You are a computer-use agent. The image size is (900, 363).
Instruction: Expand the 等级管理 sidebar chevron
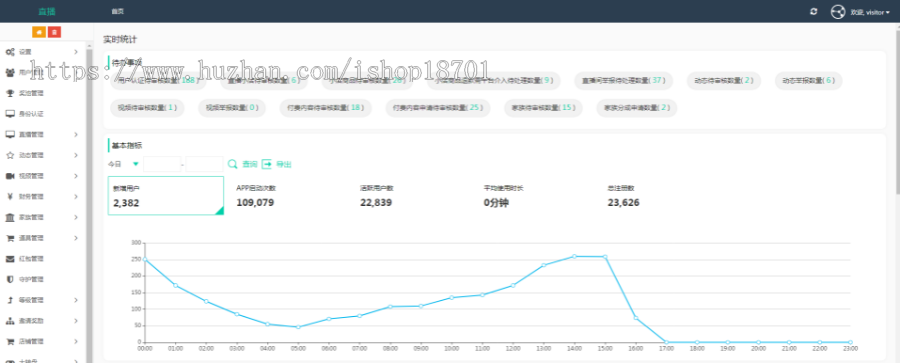76,300
